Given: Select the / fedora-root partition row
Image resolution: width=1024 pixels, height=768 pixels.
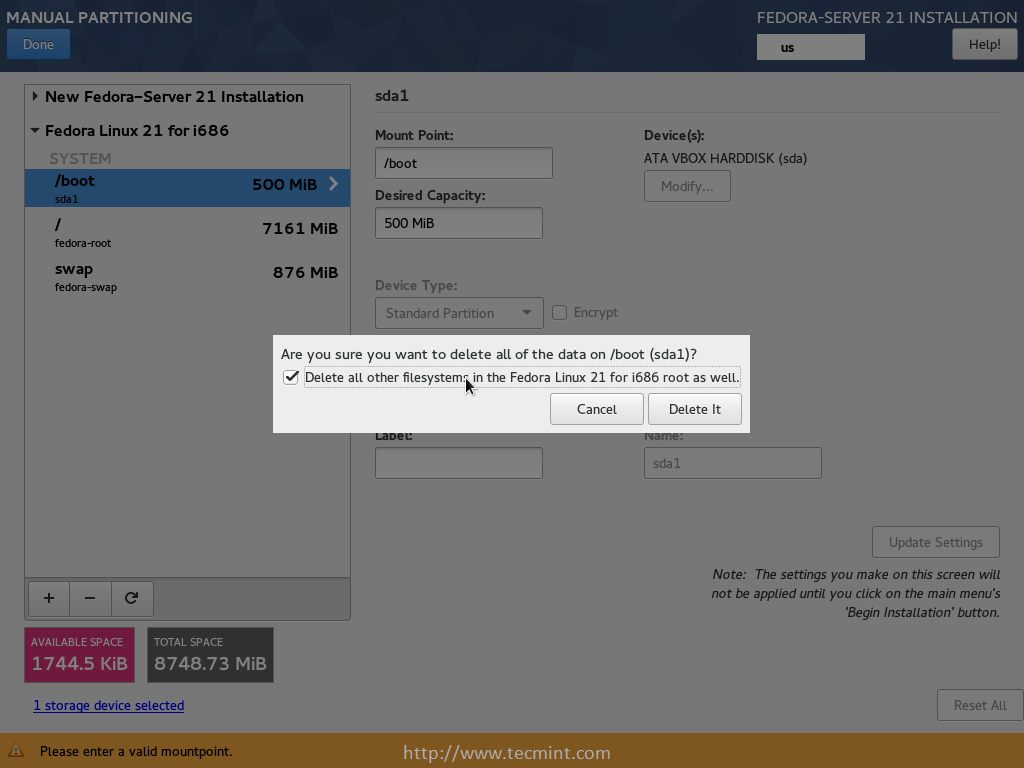Looking at the screenshot, I should (187, 232).
